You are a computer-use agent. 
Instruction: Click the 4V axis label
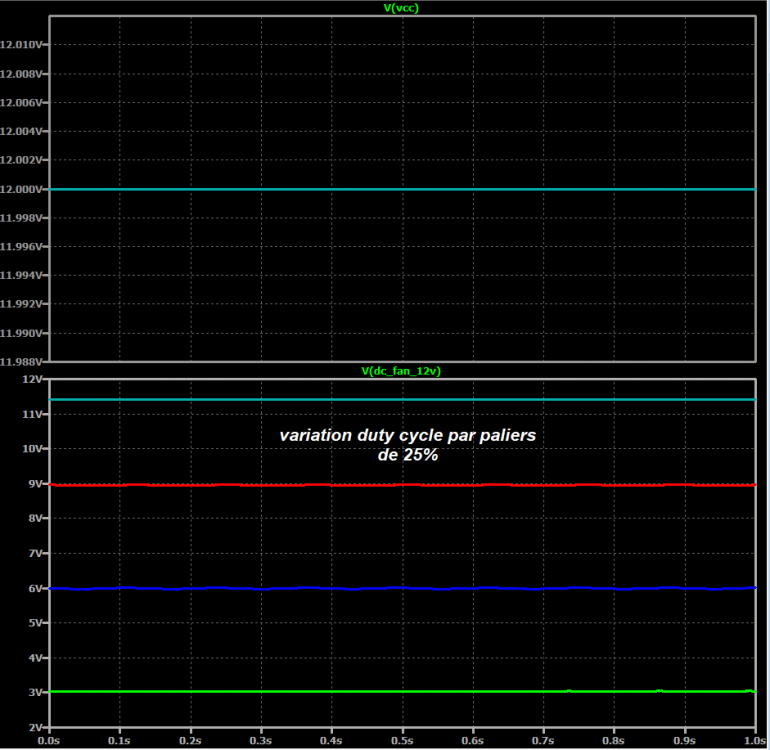[x=36, y=658]
